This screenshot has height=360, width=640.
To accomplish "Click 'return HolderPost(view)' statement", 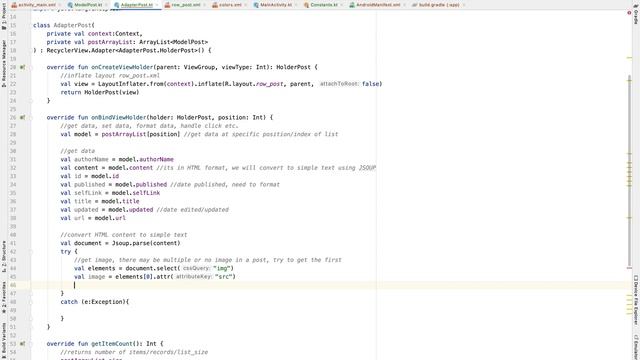I will 100,92.
